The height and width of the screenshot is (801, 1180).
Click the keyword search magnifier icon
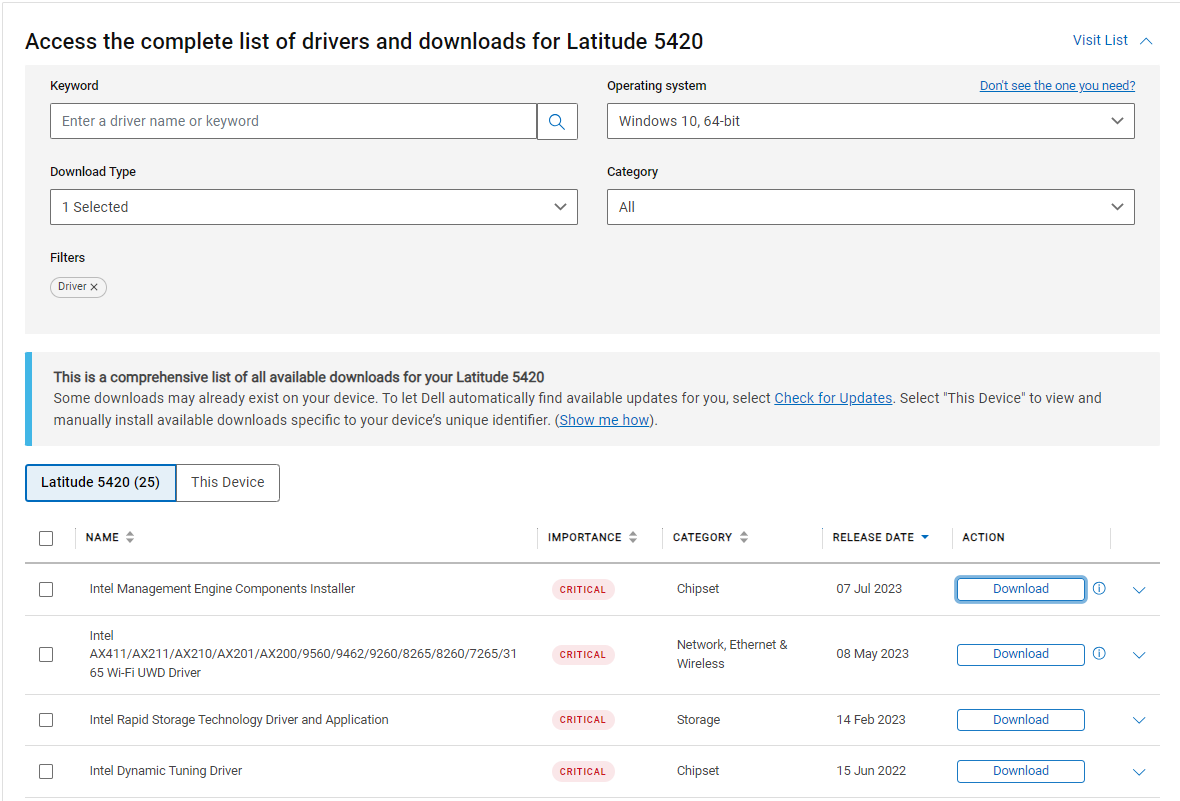[x=557, y=121]
